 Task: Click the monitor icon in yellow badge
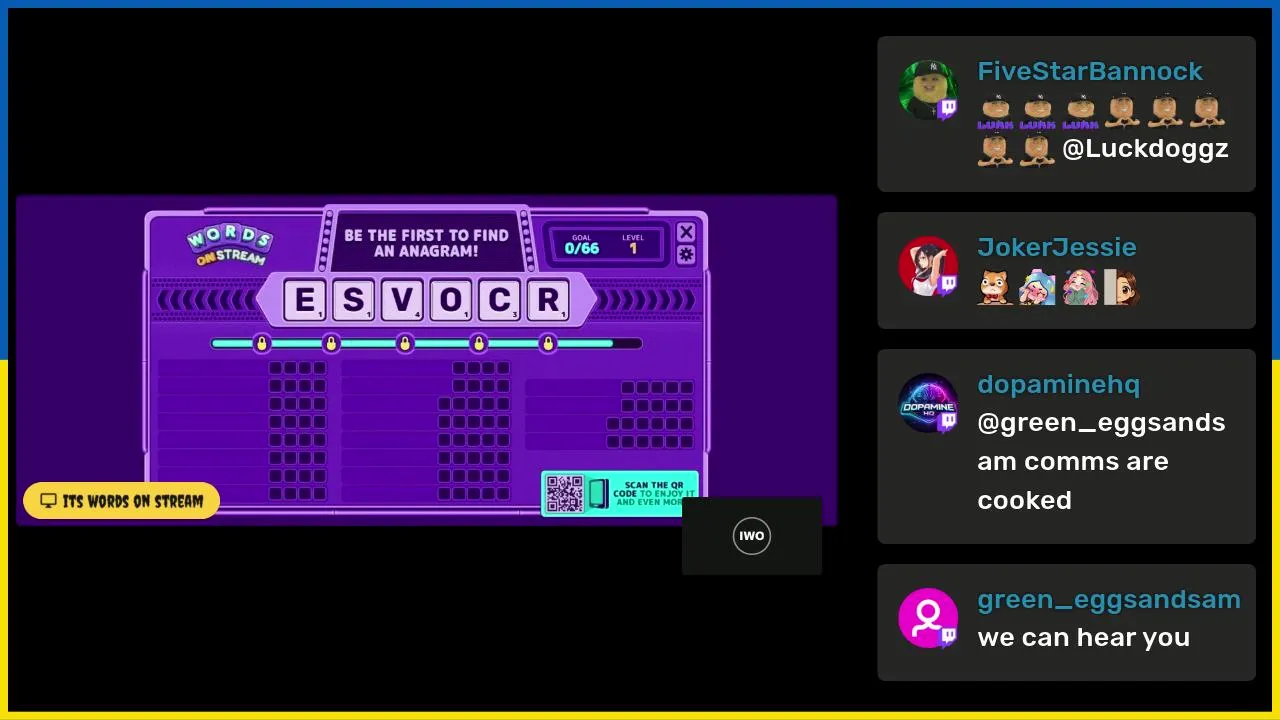(x=48, y=501)
